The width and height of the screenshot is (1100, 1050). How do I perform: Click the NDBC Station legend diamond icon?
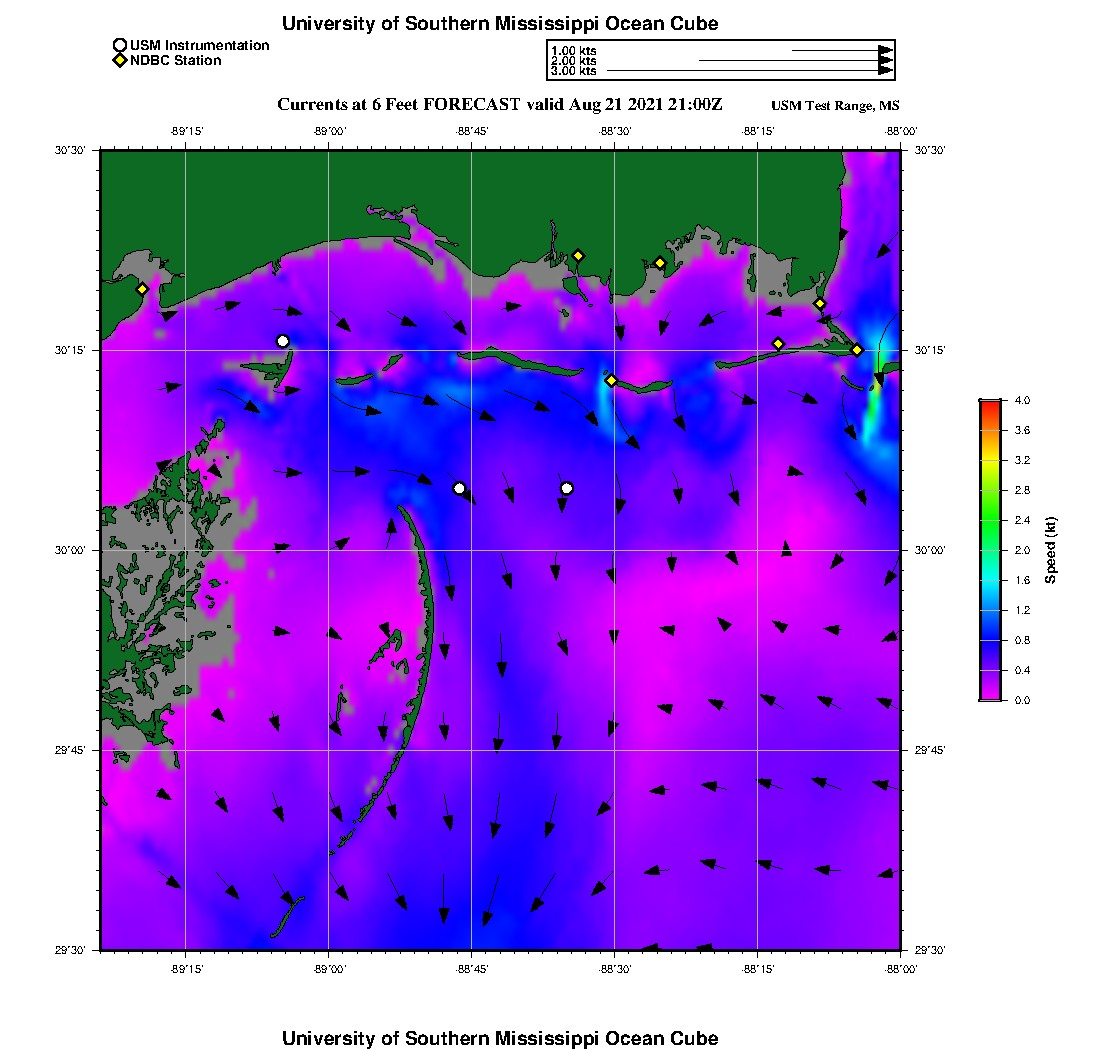tap(120, 60)
